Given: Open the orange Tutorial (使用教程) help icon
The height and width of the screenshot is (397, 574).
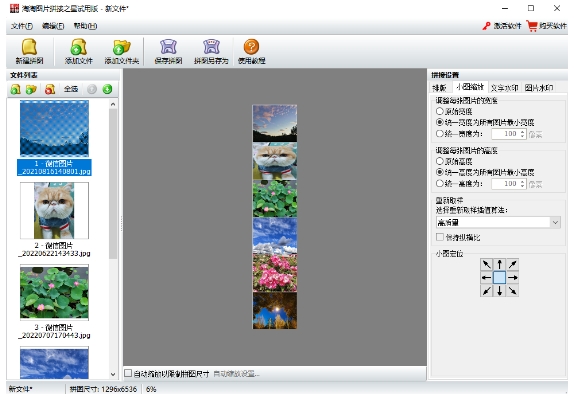Looking at the screenshot, I should point(251,47).
